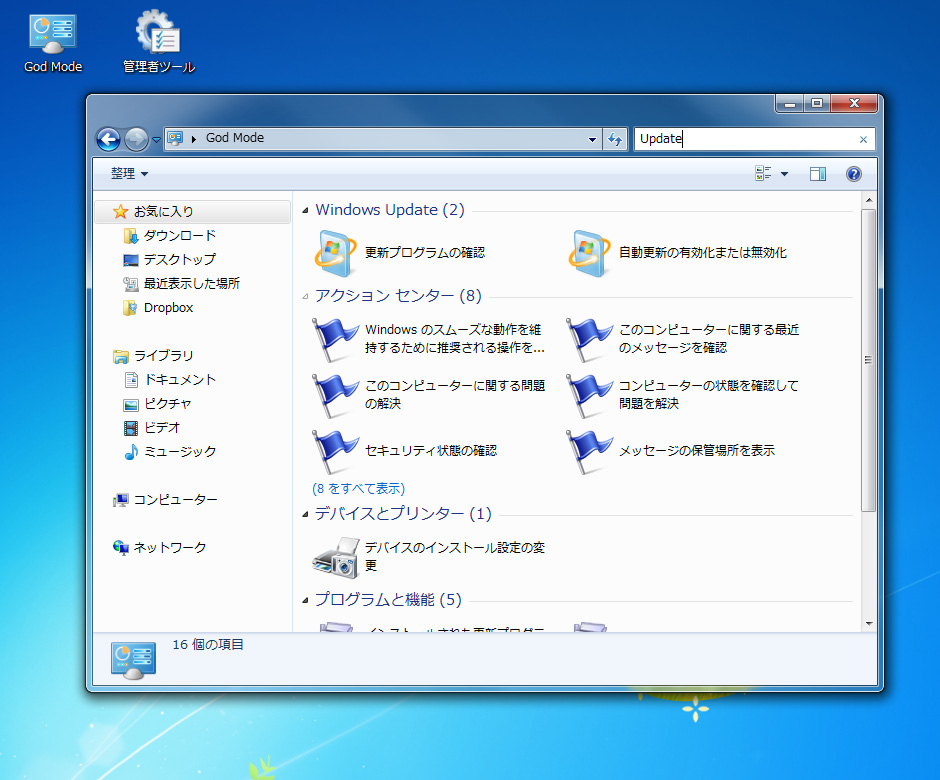The height and width of the screenshot is (780, 940).
Task: Click the このコンピューターに関する問題の解決 flag icon
Action: 335,395
